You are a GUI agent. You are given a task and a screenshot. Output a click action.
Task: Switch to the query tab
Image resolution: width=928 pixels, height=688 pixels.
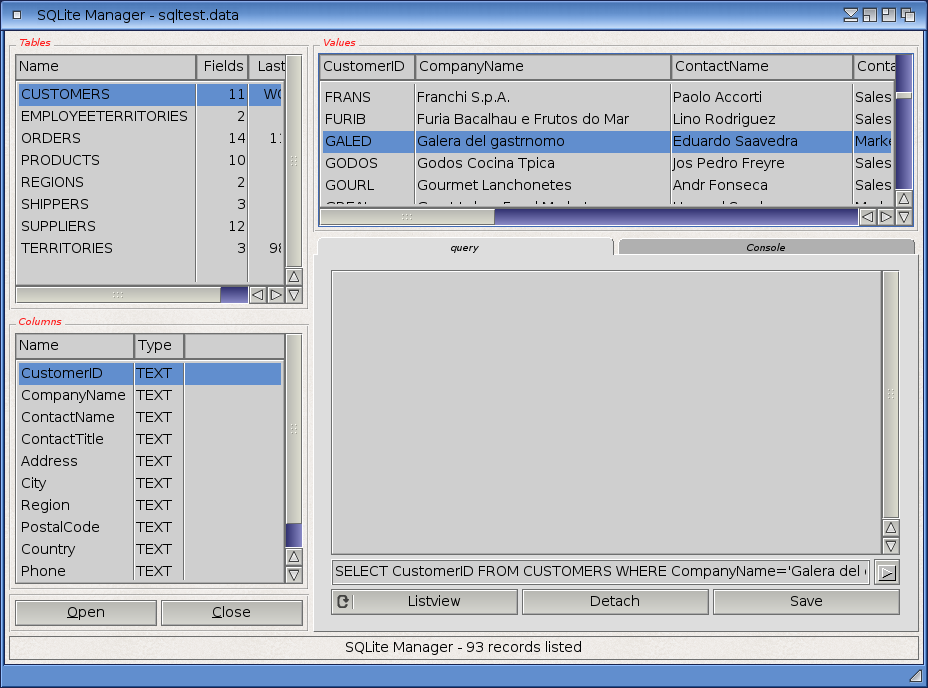point(465,247)
